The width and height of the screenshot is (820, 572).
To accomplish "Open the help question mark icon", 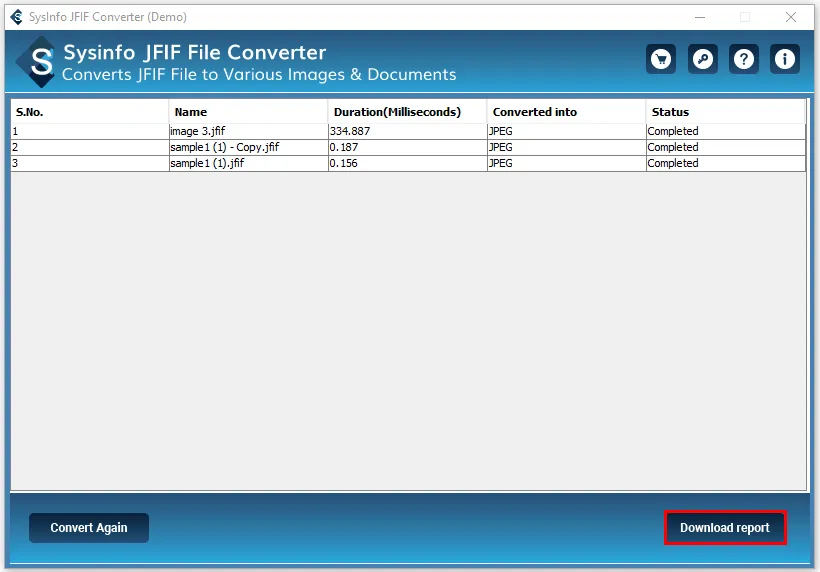I will click(x=744, y=60).
